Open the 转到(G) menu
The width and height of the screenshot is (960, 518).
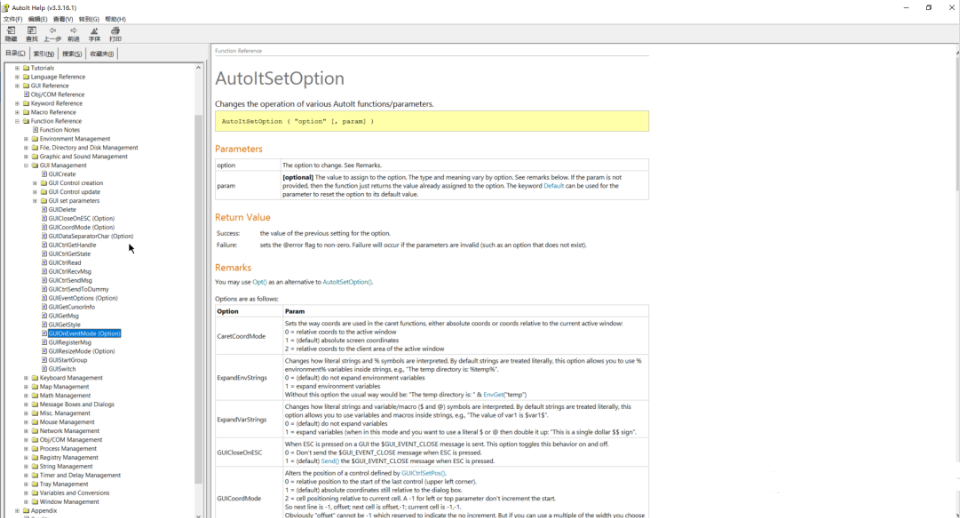(x=89, y=19)
